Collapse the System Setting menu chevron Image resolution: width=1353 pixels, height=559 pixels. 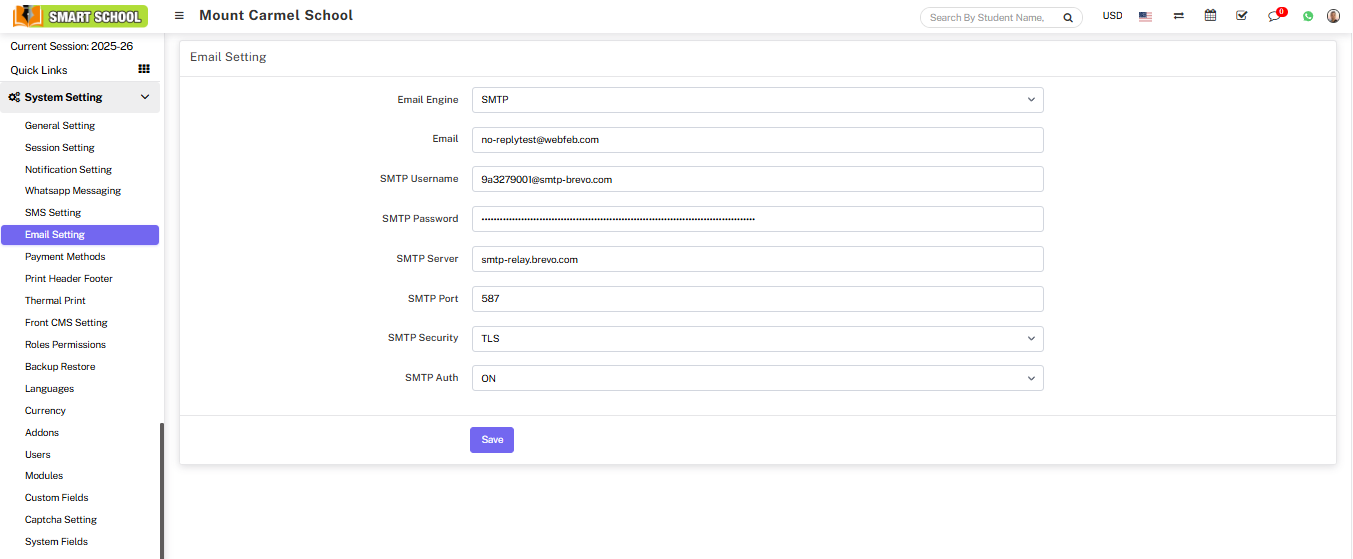[x=145, y=97]
